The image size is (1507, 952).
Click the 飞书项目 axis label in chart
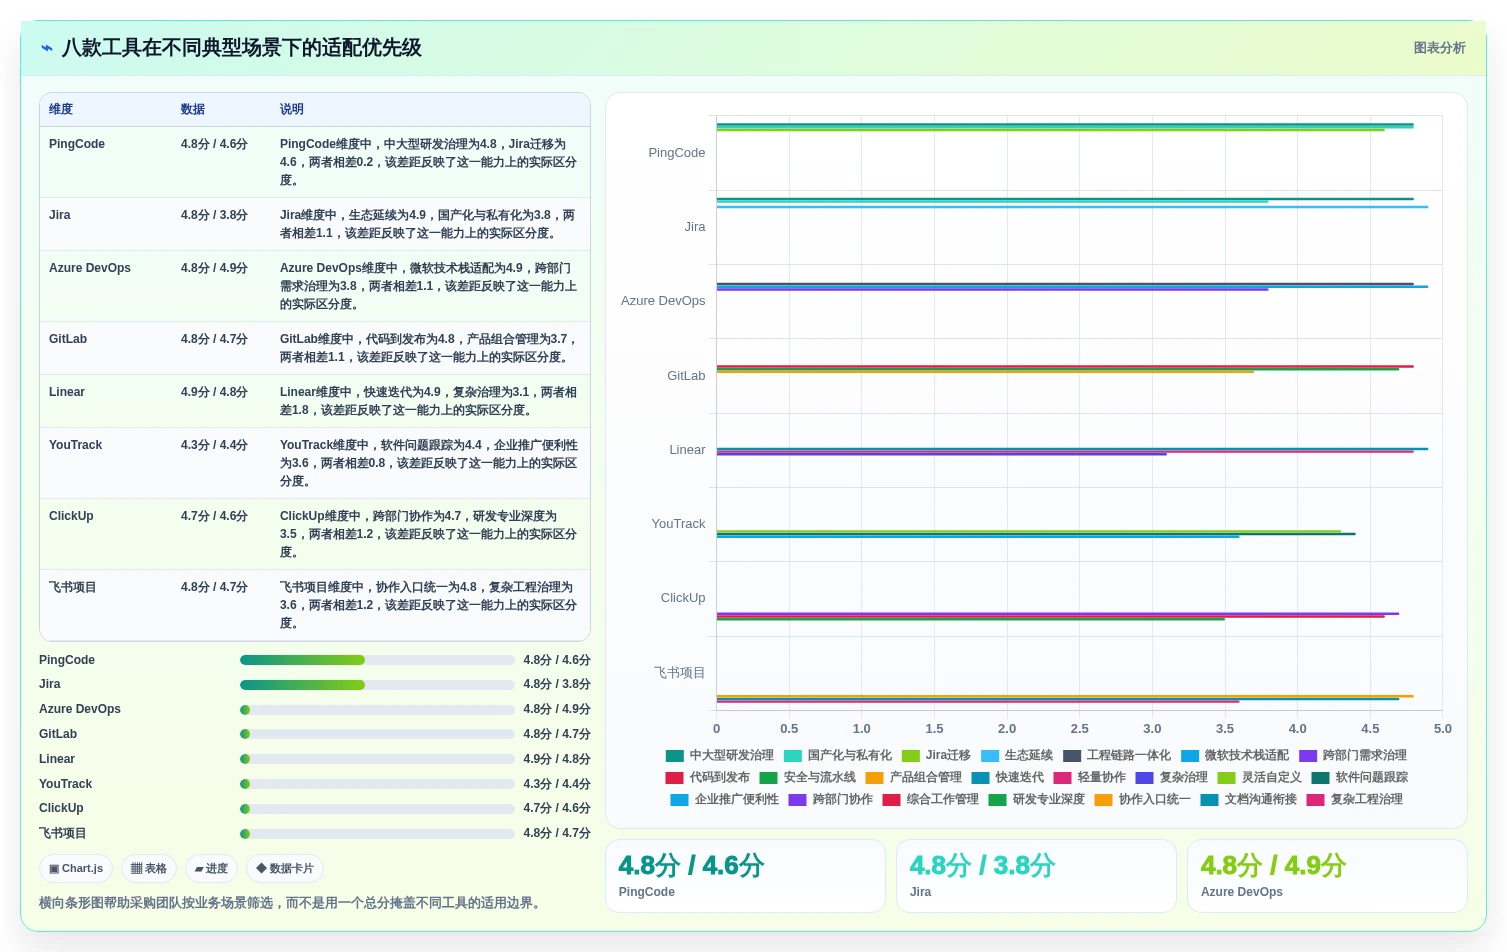(x=680, y=673)
